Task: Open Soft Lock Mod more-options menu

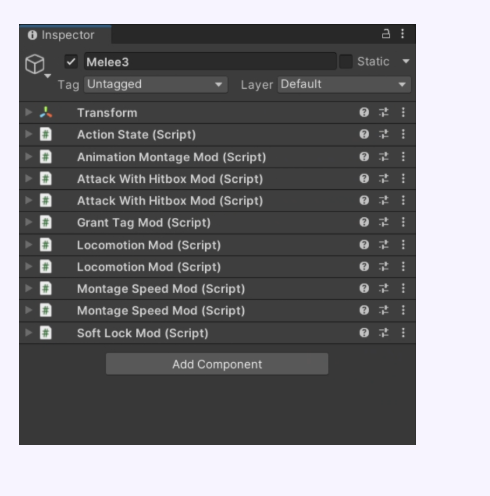Action: [x=403, y=333]
